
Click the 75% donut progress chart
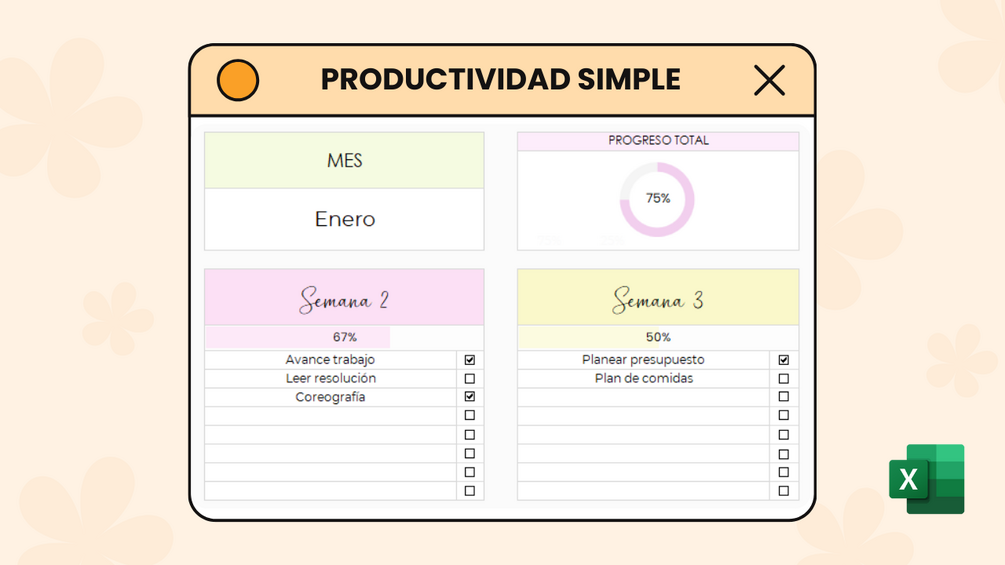(657, 199)
